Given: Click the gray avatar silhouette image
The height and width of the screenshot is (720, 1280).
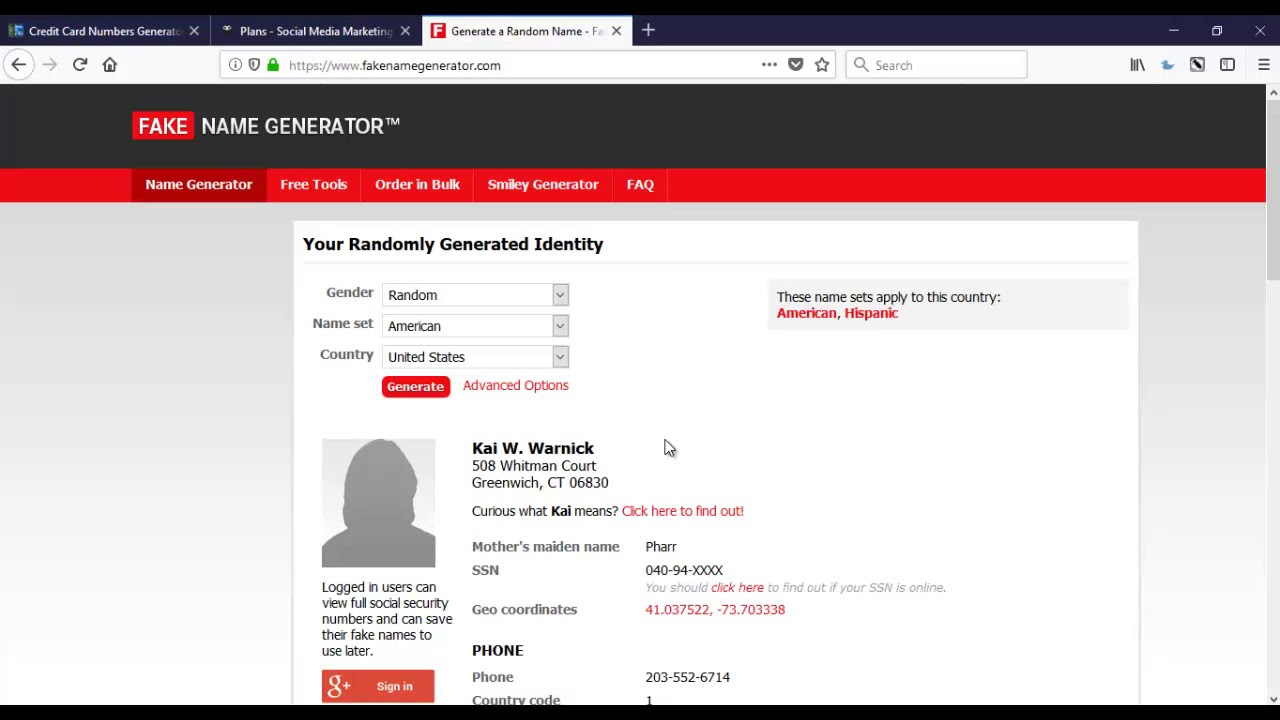Looking at the screenshot, I should [378, 503].
